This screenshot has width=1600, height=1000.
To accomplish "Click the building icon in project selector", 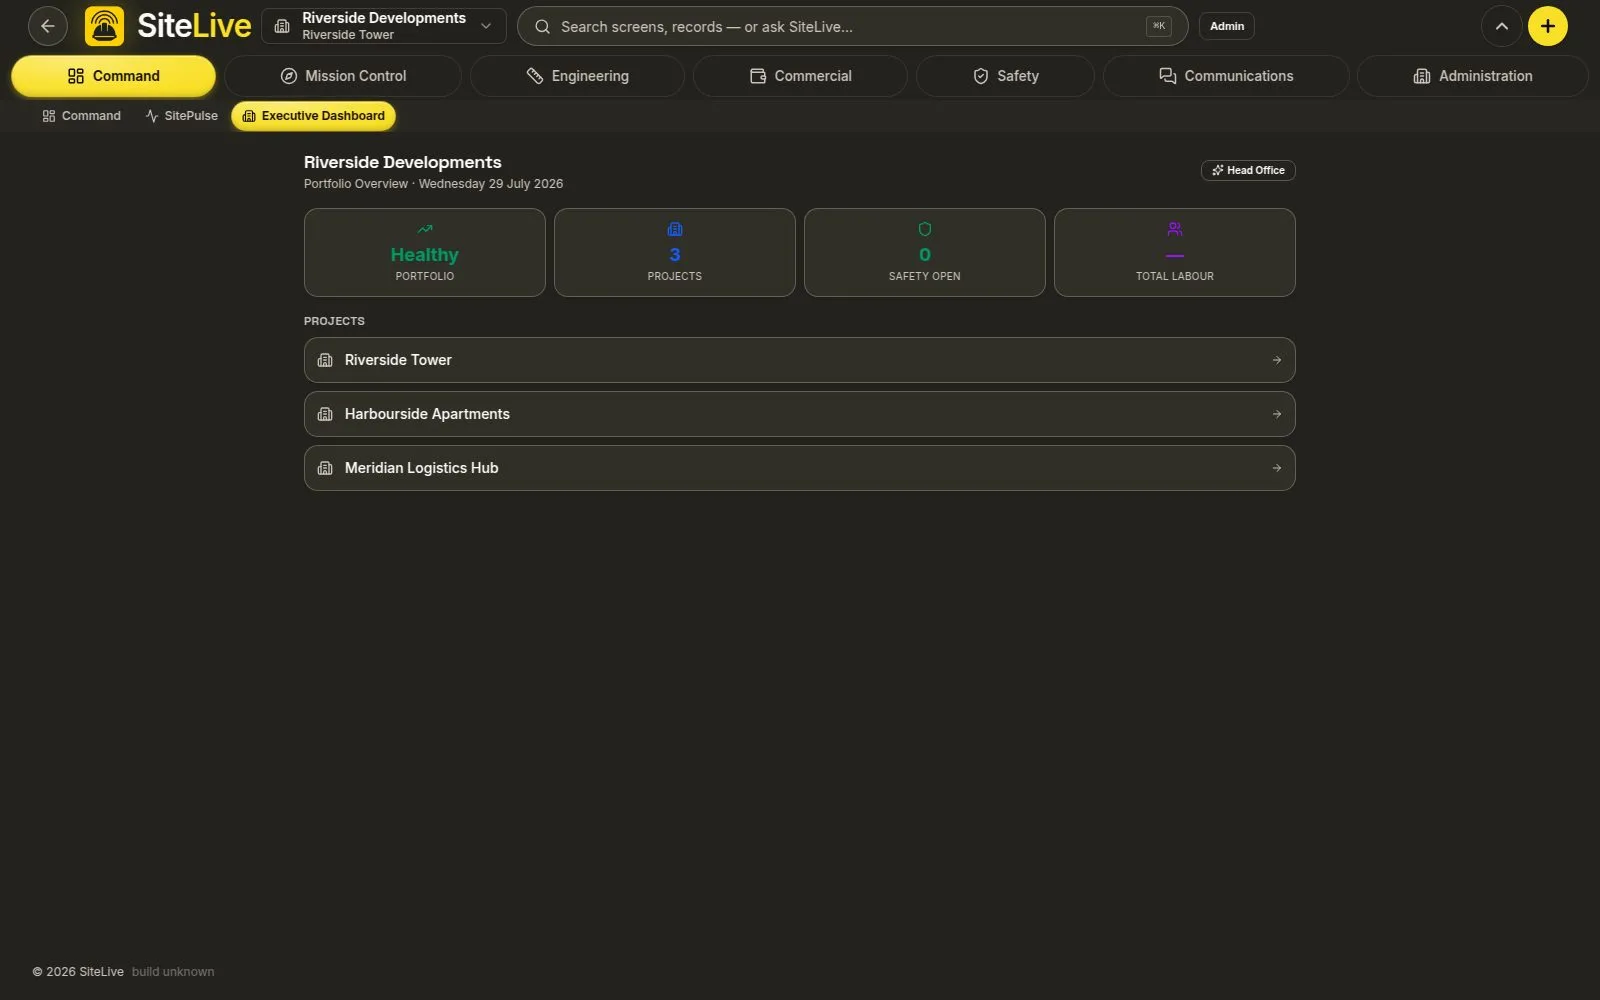I will click(x=282, y=26).
